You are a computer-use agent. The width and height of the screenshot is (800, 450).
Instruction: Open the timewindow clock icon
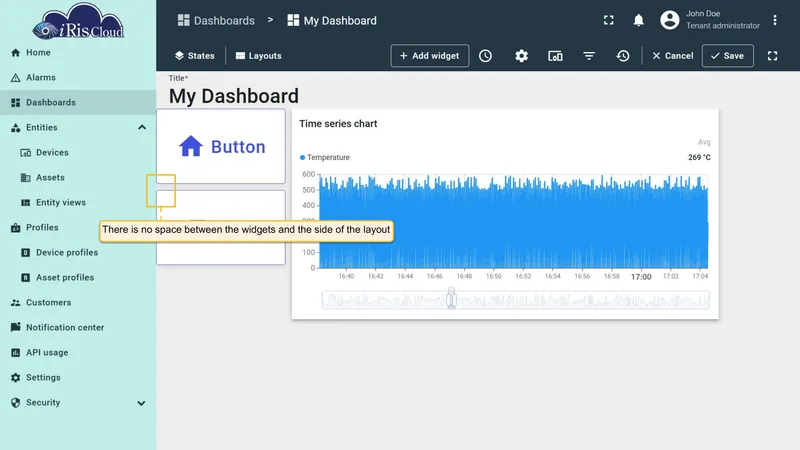[x=485, y=56]
